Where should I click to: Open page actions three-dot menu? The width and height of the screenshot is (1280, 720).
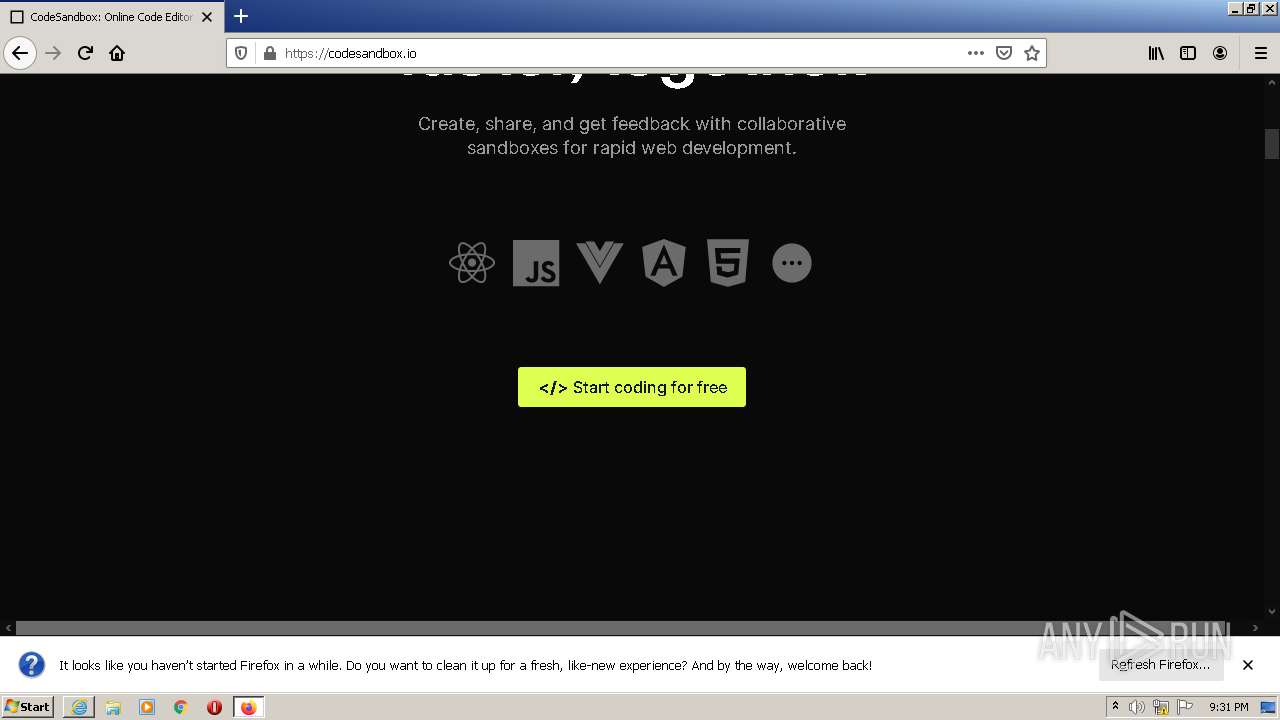tap(976, 53)
